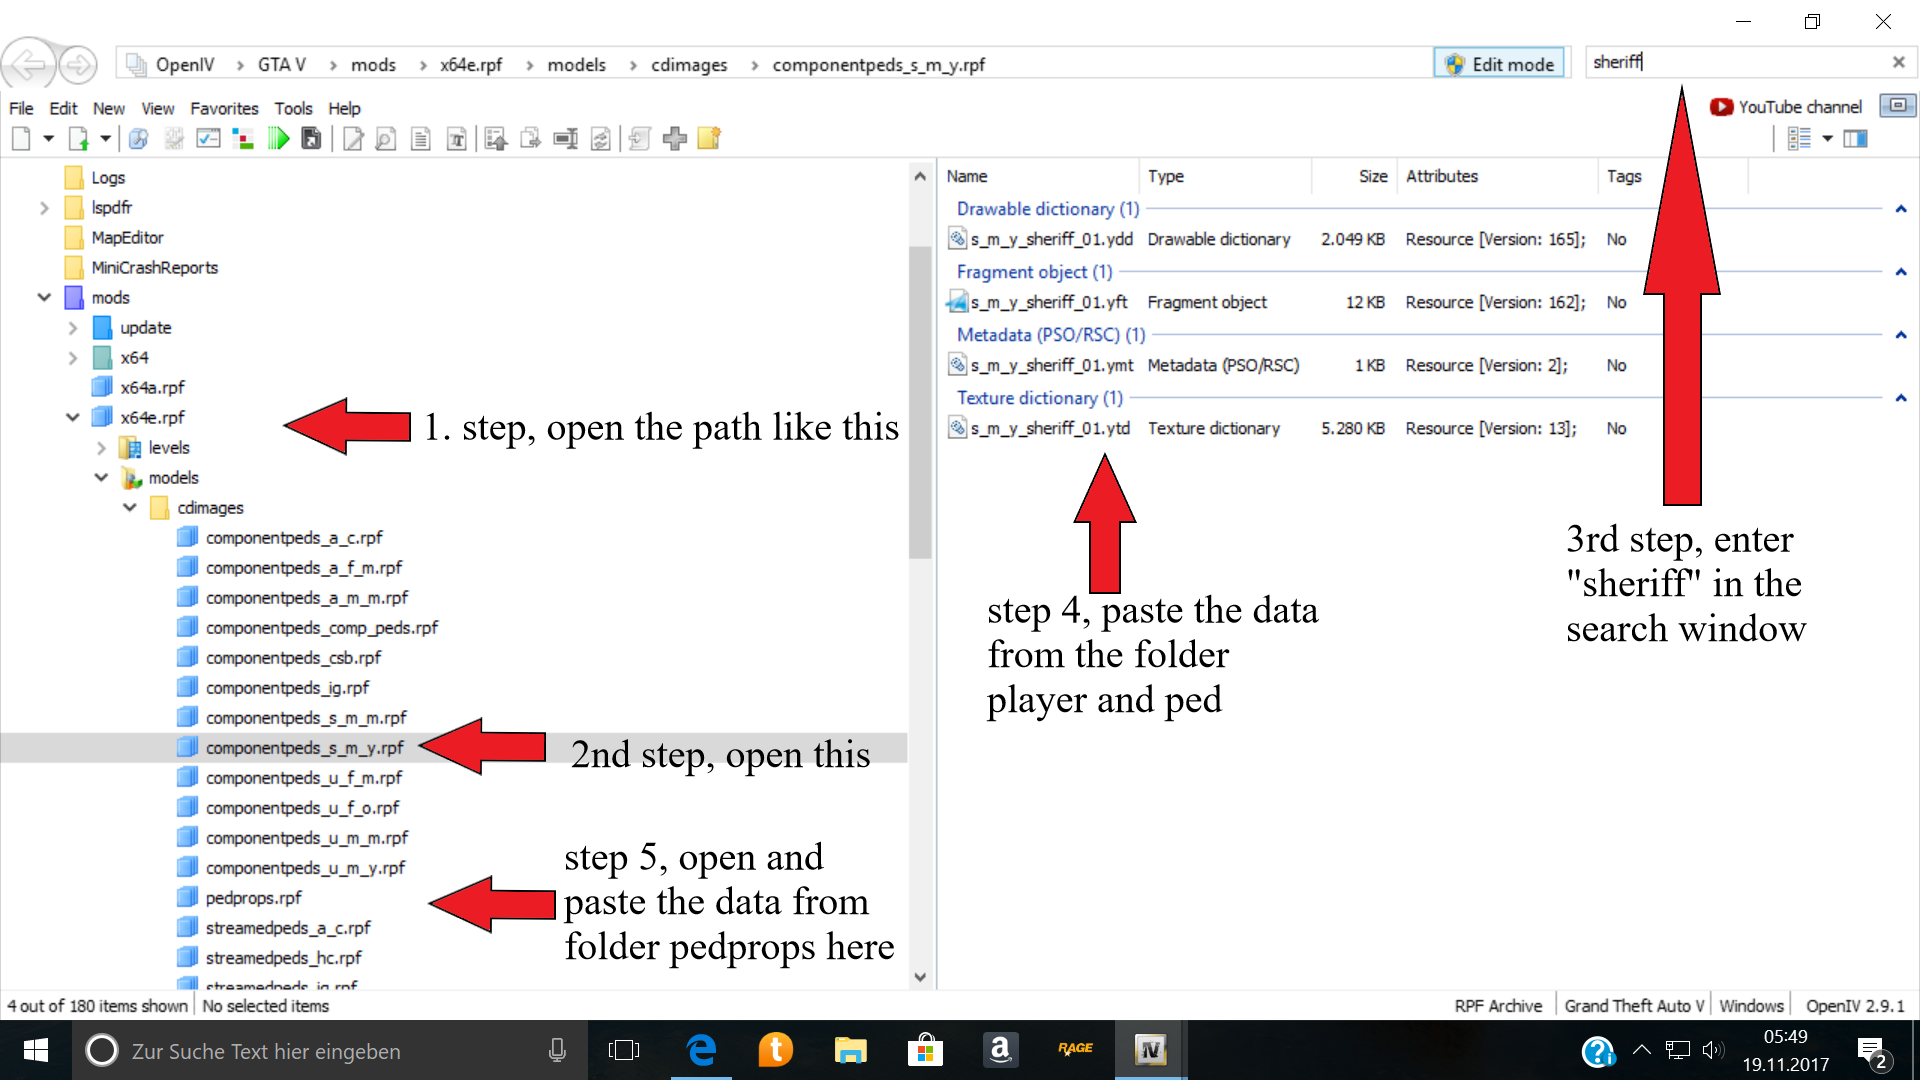Click the YouTube channel icon
Image resolution: width=1920 pixels, height=1080 pixels.
1720,107
